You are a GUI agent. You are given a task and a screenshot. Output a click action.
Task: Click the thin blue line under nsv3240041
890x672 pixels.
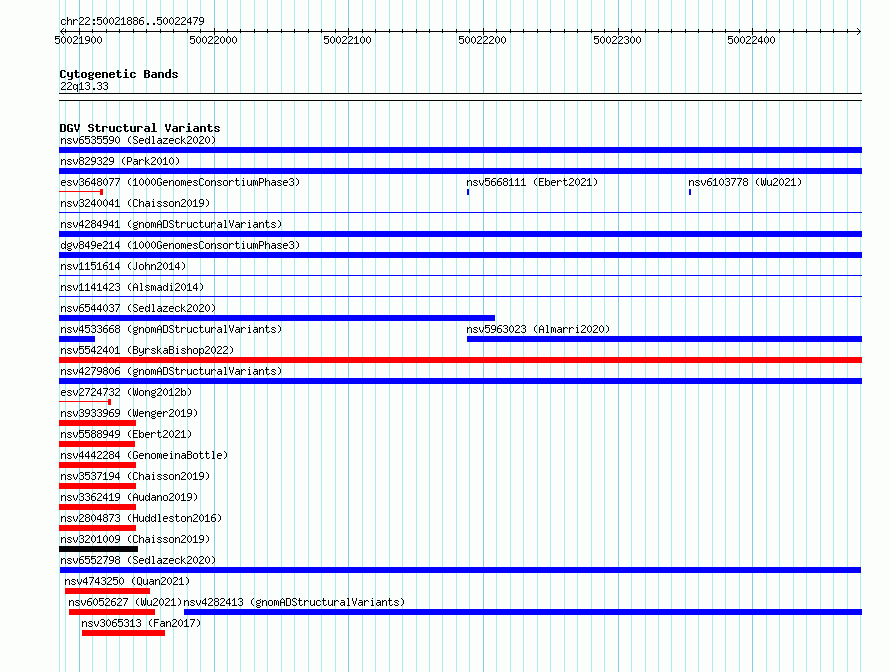pyautogui.click(x=460, y=213)
